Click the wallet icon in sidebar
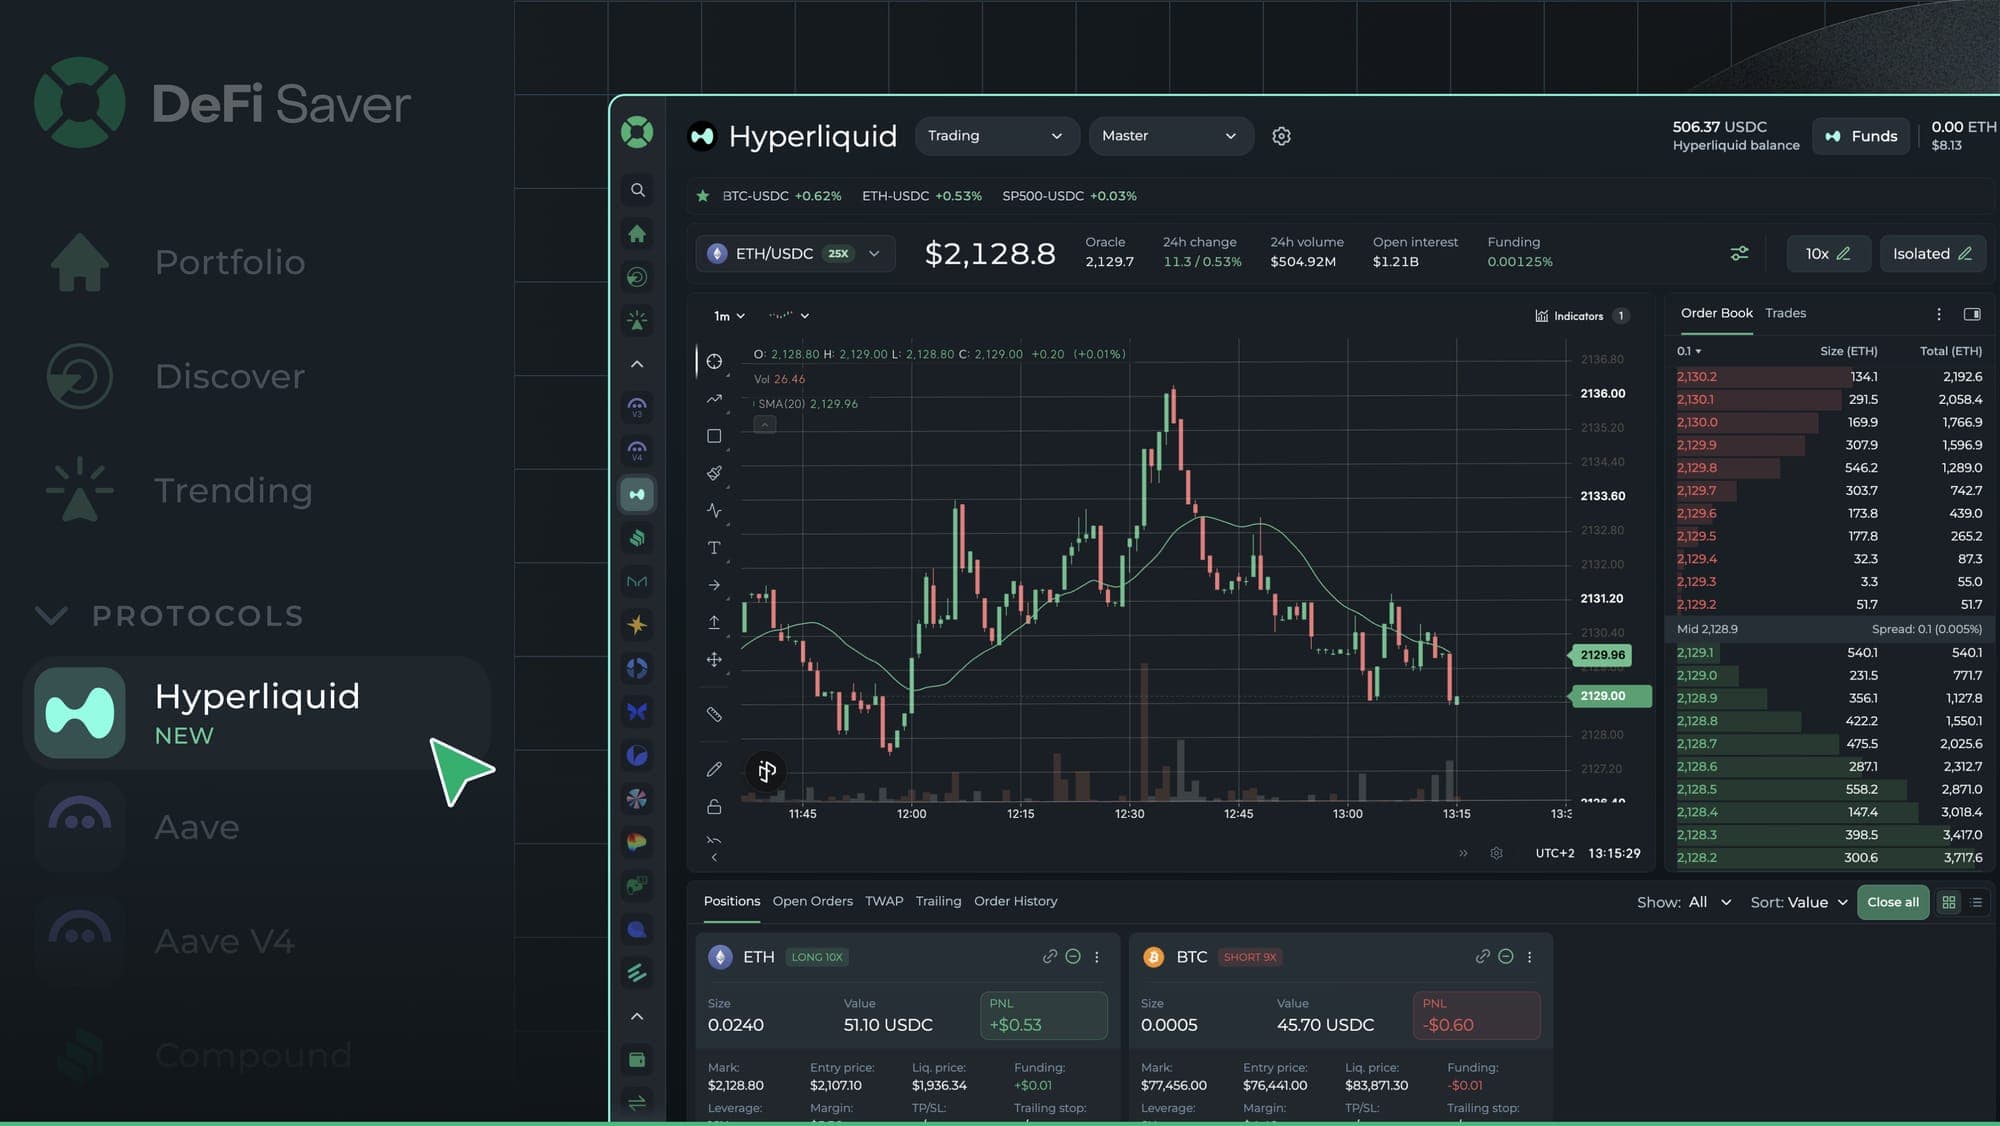Screen dimensions: 2000x1126 pyautogui.click(x=637, y=1060)
